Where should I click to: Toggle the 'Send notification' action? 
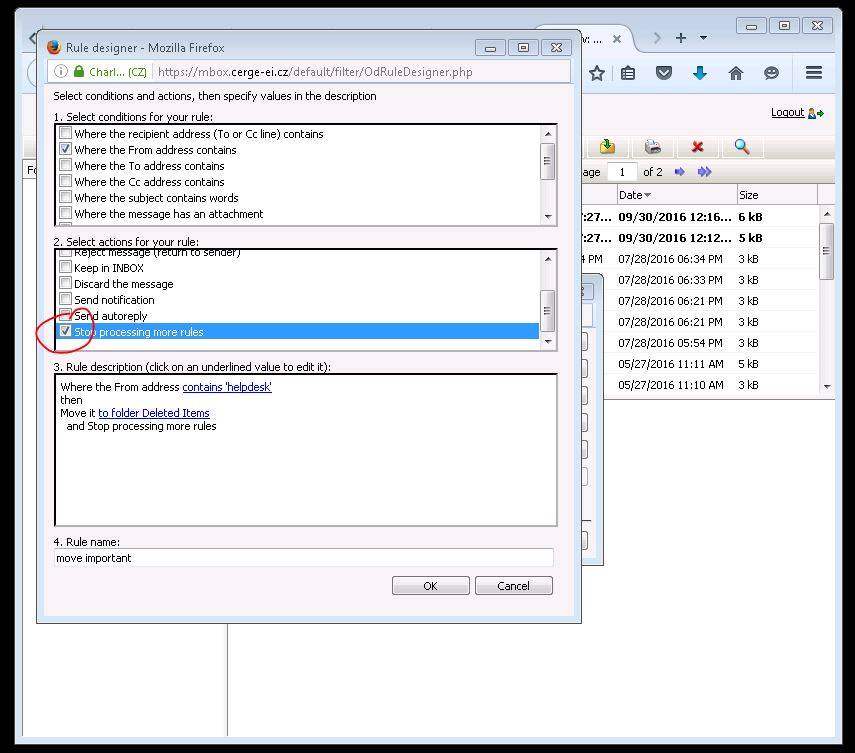click(65, 299)
